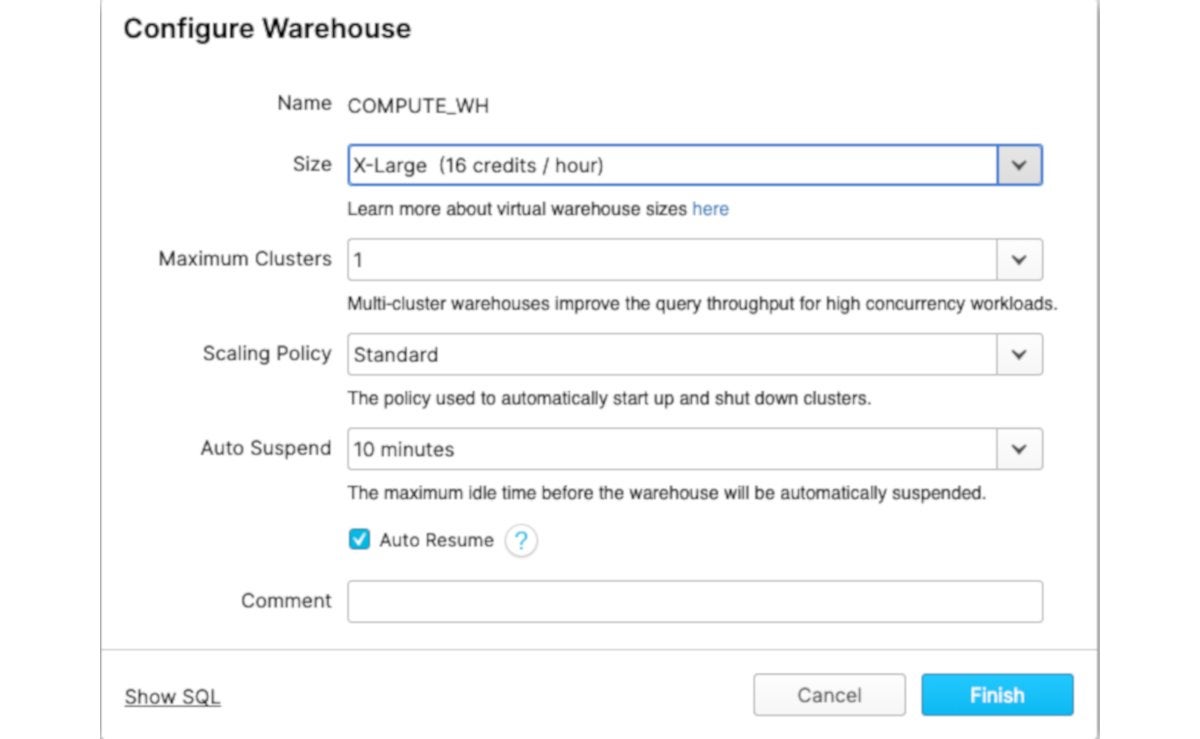Click inside the Comment input field
Image resolution: width=1200 pixels, height=739 pixels.
(x=695, y=602)
